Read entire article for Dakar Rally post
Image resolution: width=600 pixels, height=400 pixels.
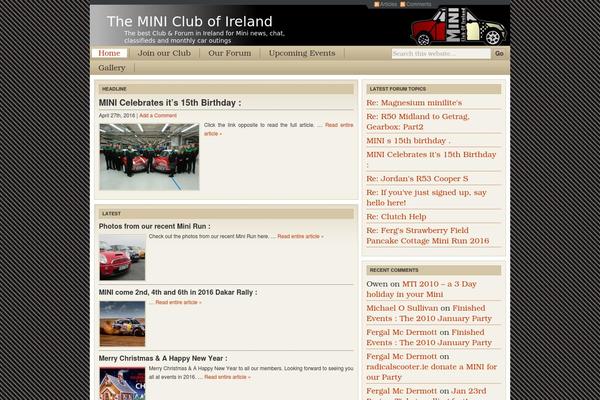click(x=178, y=302)
